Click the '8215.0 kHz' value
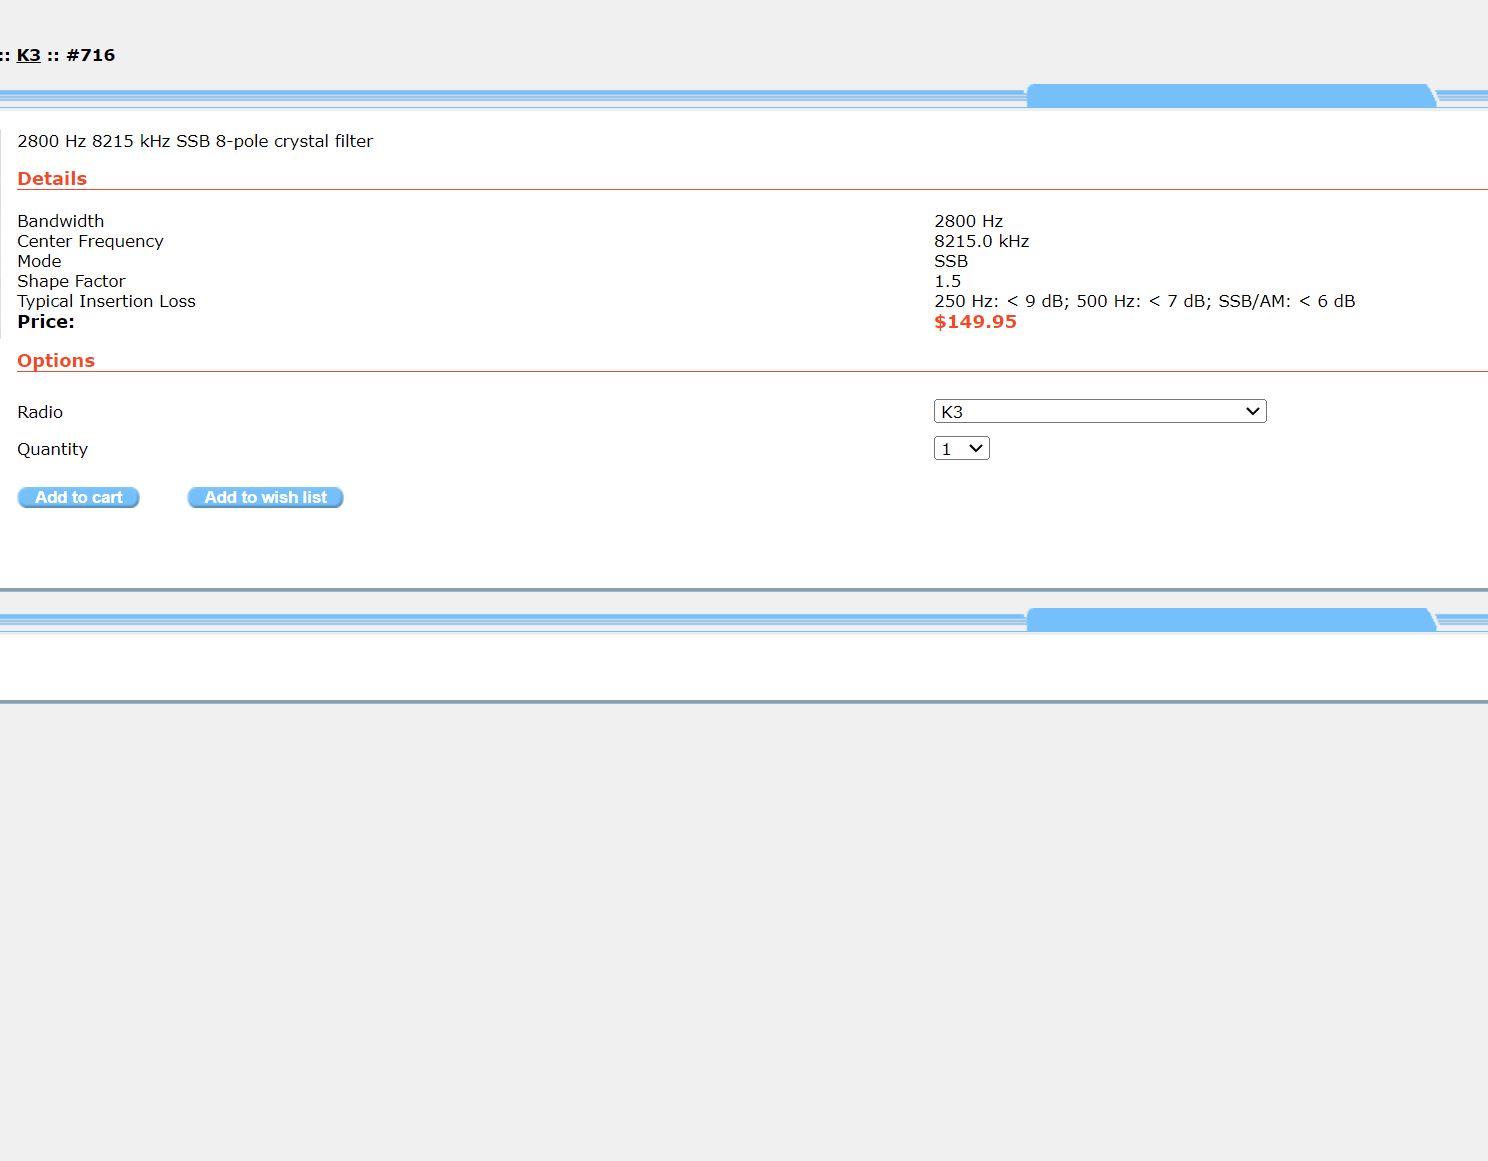 (x=981, y=241)
